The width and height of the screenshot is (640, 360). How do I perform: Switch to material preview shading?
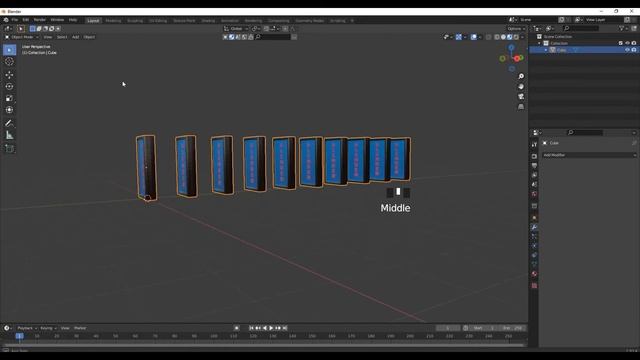click(510, 37)
